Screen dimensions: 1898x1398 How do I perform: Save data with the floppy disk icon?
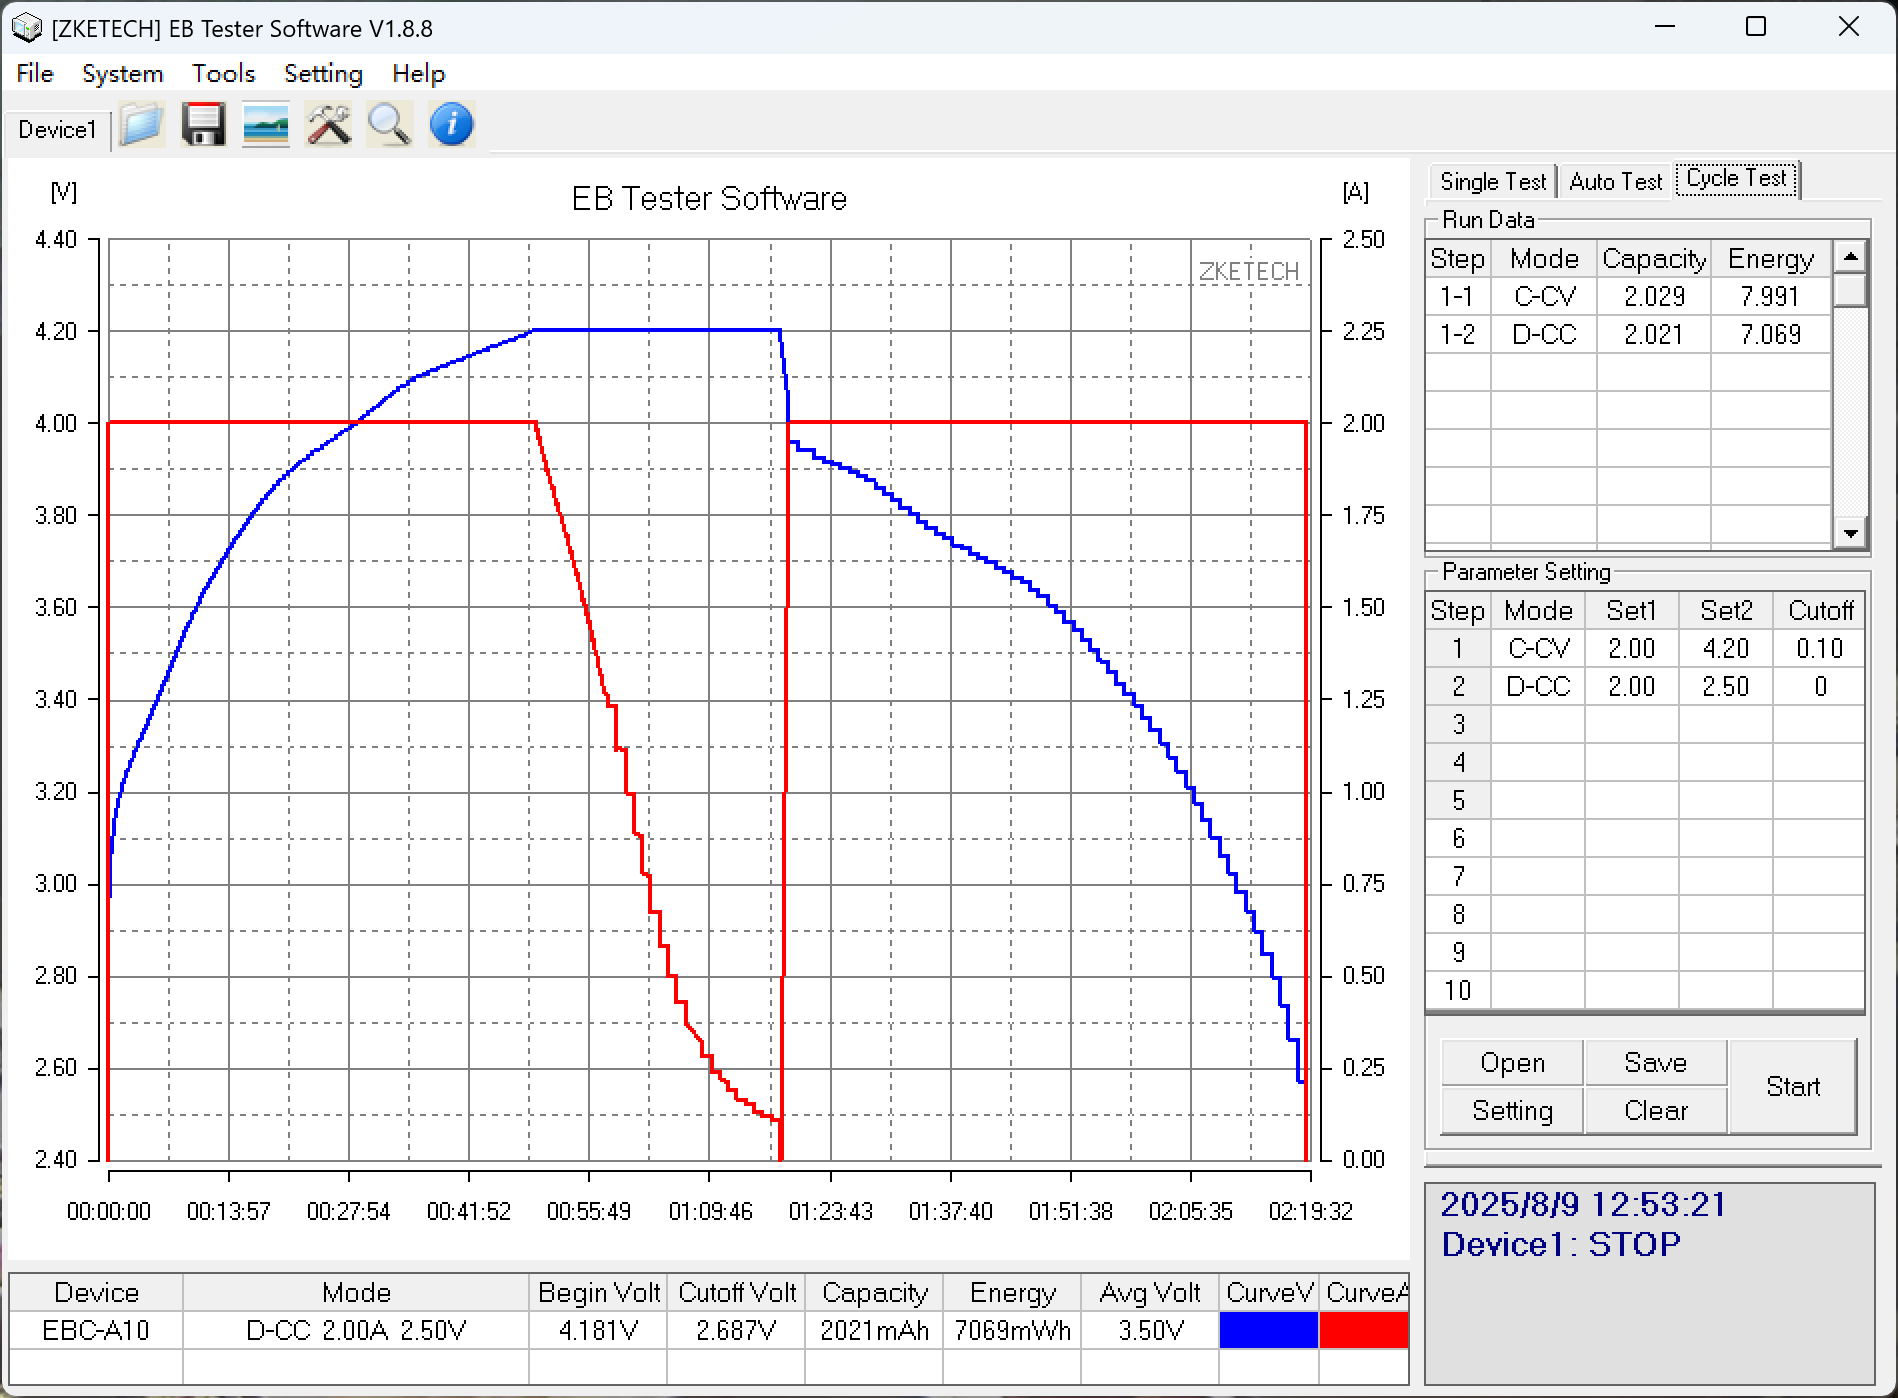(204, 126)
